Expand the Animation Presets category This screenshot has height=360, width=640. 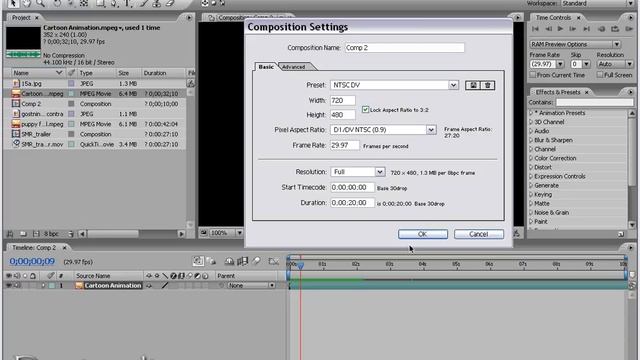pos(531,113)
